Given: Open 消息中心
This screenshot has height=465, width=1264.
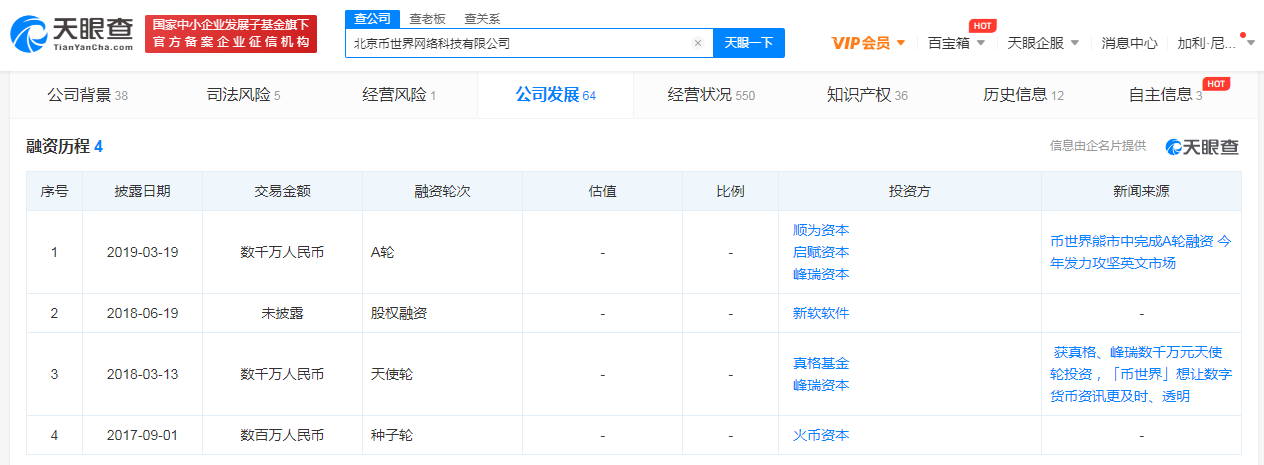Looking at the screenshot, I should [1129, 43].
